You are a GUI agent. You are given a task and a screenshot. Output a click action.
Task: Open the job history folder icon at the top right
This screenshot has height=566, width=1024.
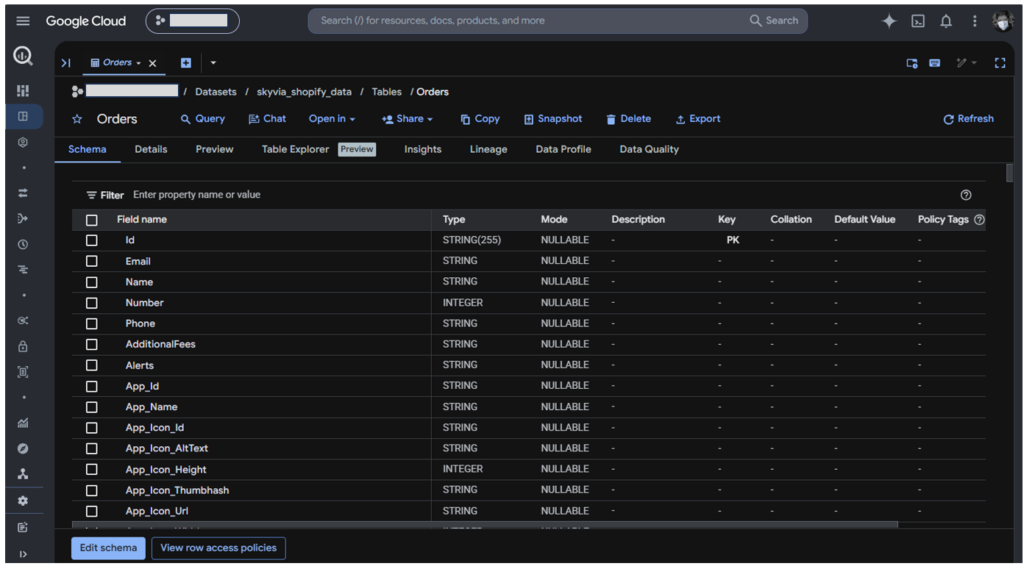pyautogui.click(x=912, y=63)
